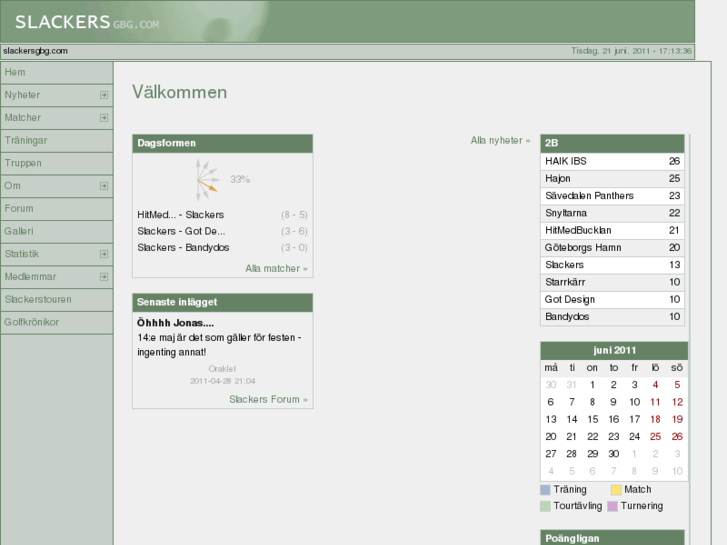Click the Poängligan panel header
Screen dimensions: 727x545
point(612,538)
